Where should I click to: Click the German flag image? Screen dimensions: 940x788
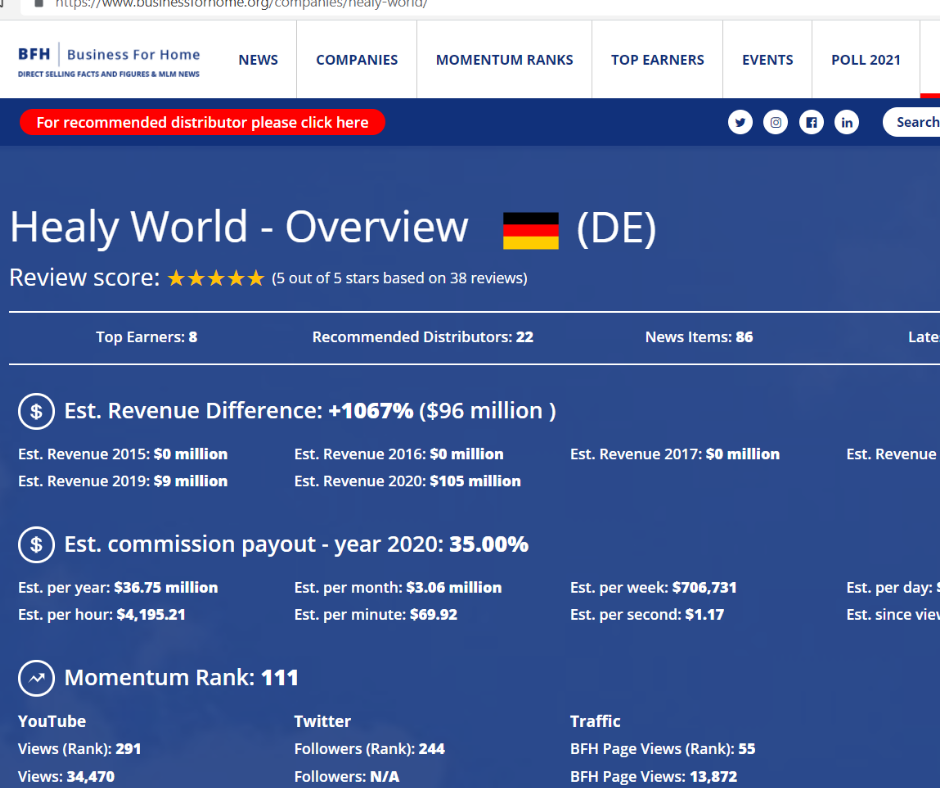click(531, 230)
